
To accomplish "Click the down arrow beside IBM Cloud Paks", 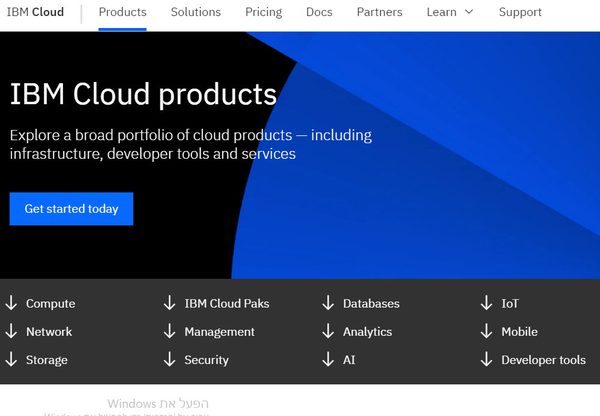I will [x=170, y=303].
